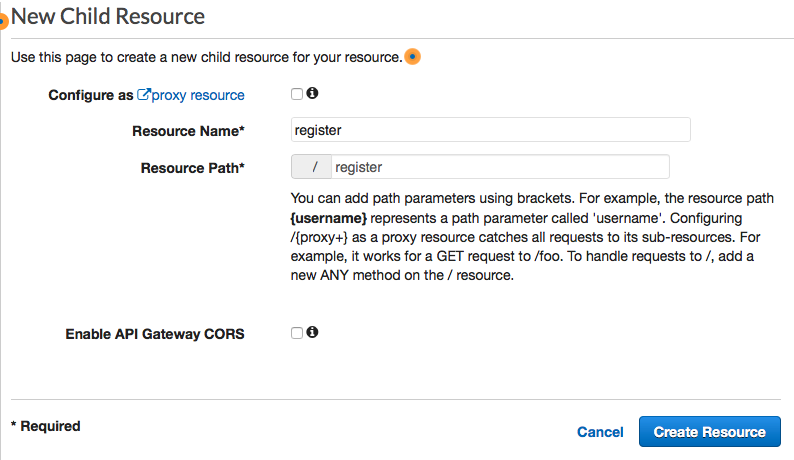This screenshot has width=794, height=460.
Task: Enable the Configure as proxy resource checkbox
Action: 297,94
